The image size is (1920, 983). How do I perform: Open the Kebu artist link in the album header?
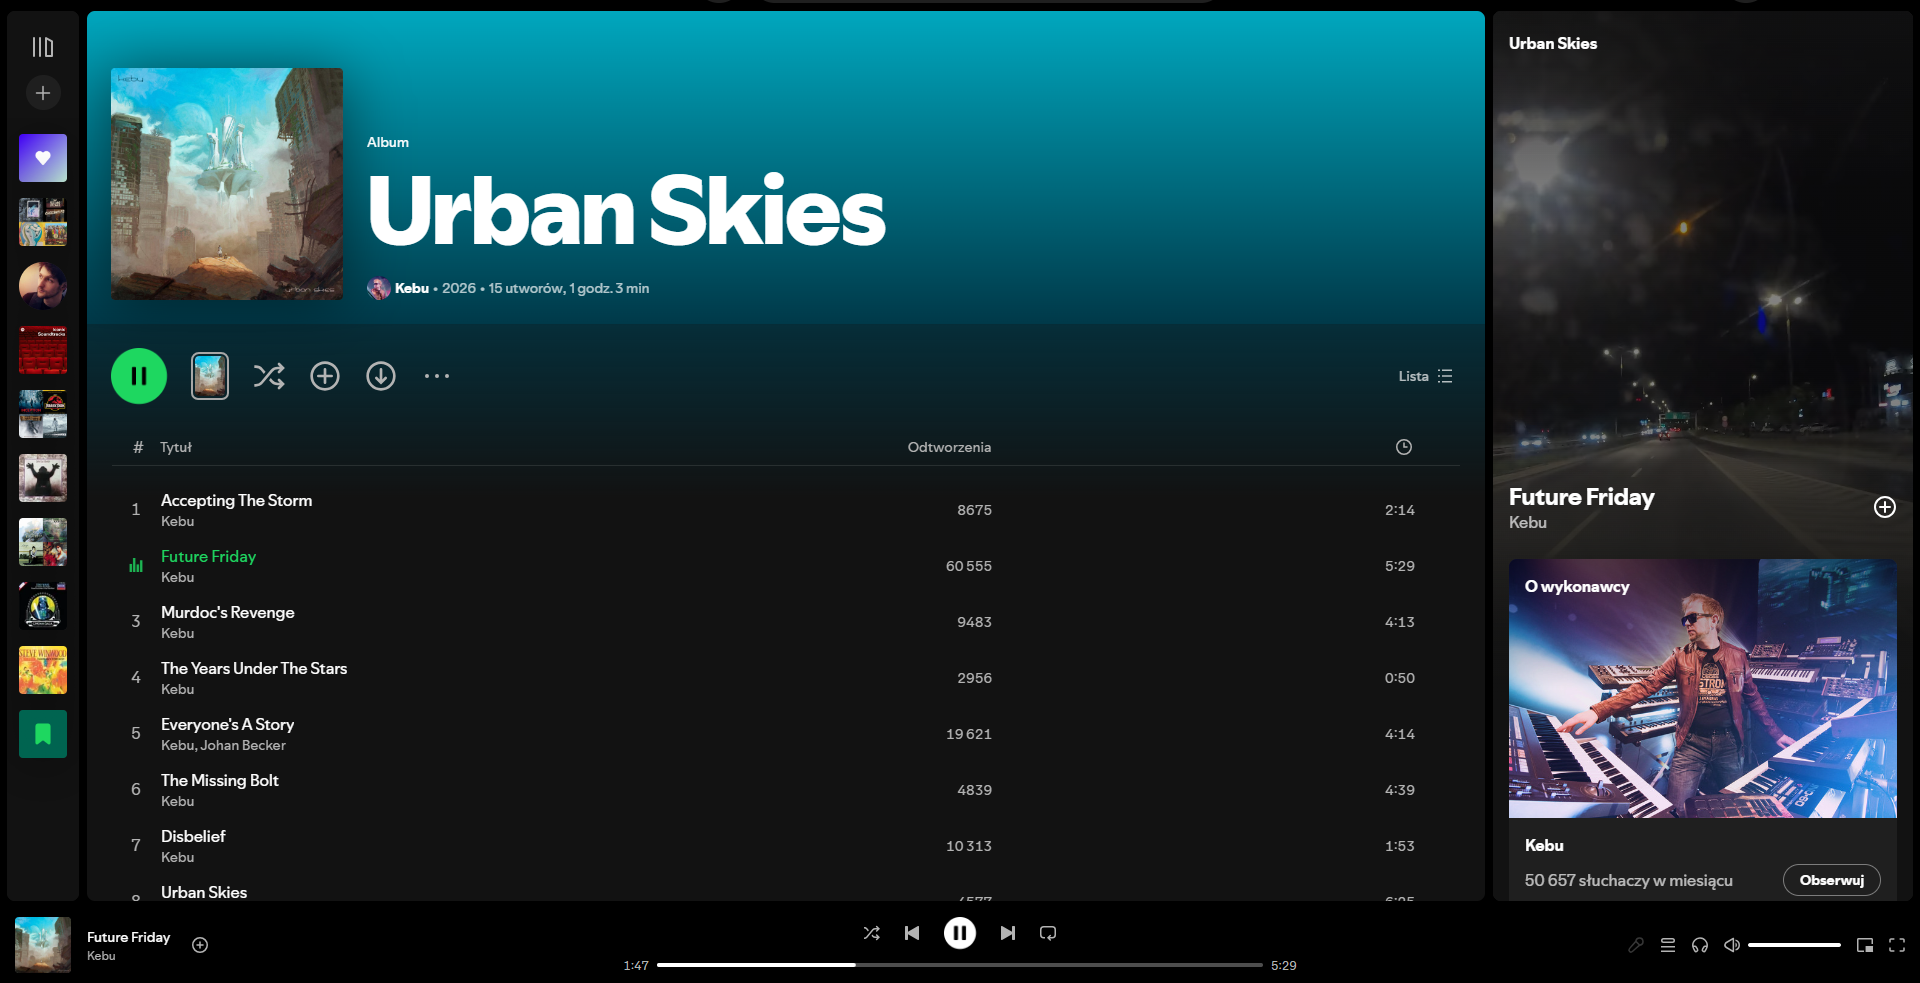point(411,288)
